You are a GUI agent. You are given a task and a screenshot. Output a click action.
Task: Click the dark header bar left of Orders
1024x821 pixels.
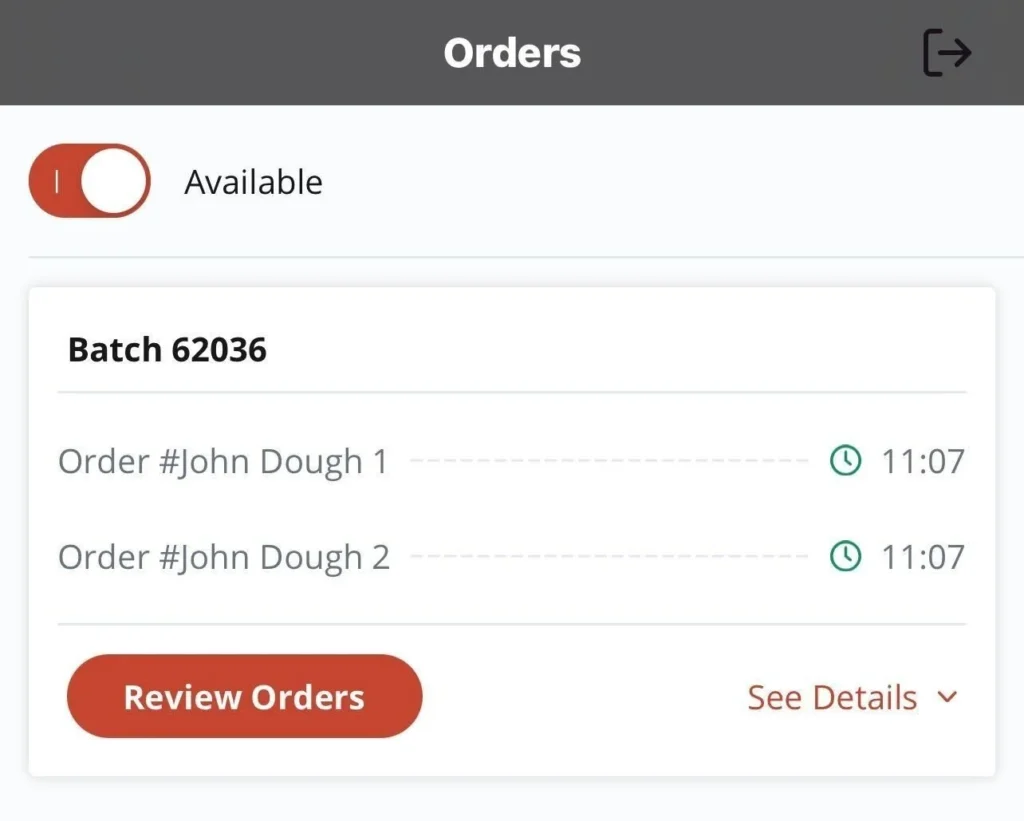tap(200, 53)
